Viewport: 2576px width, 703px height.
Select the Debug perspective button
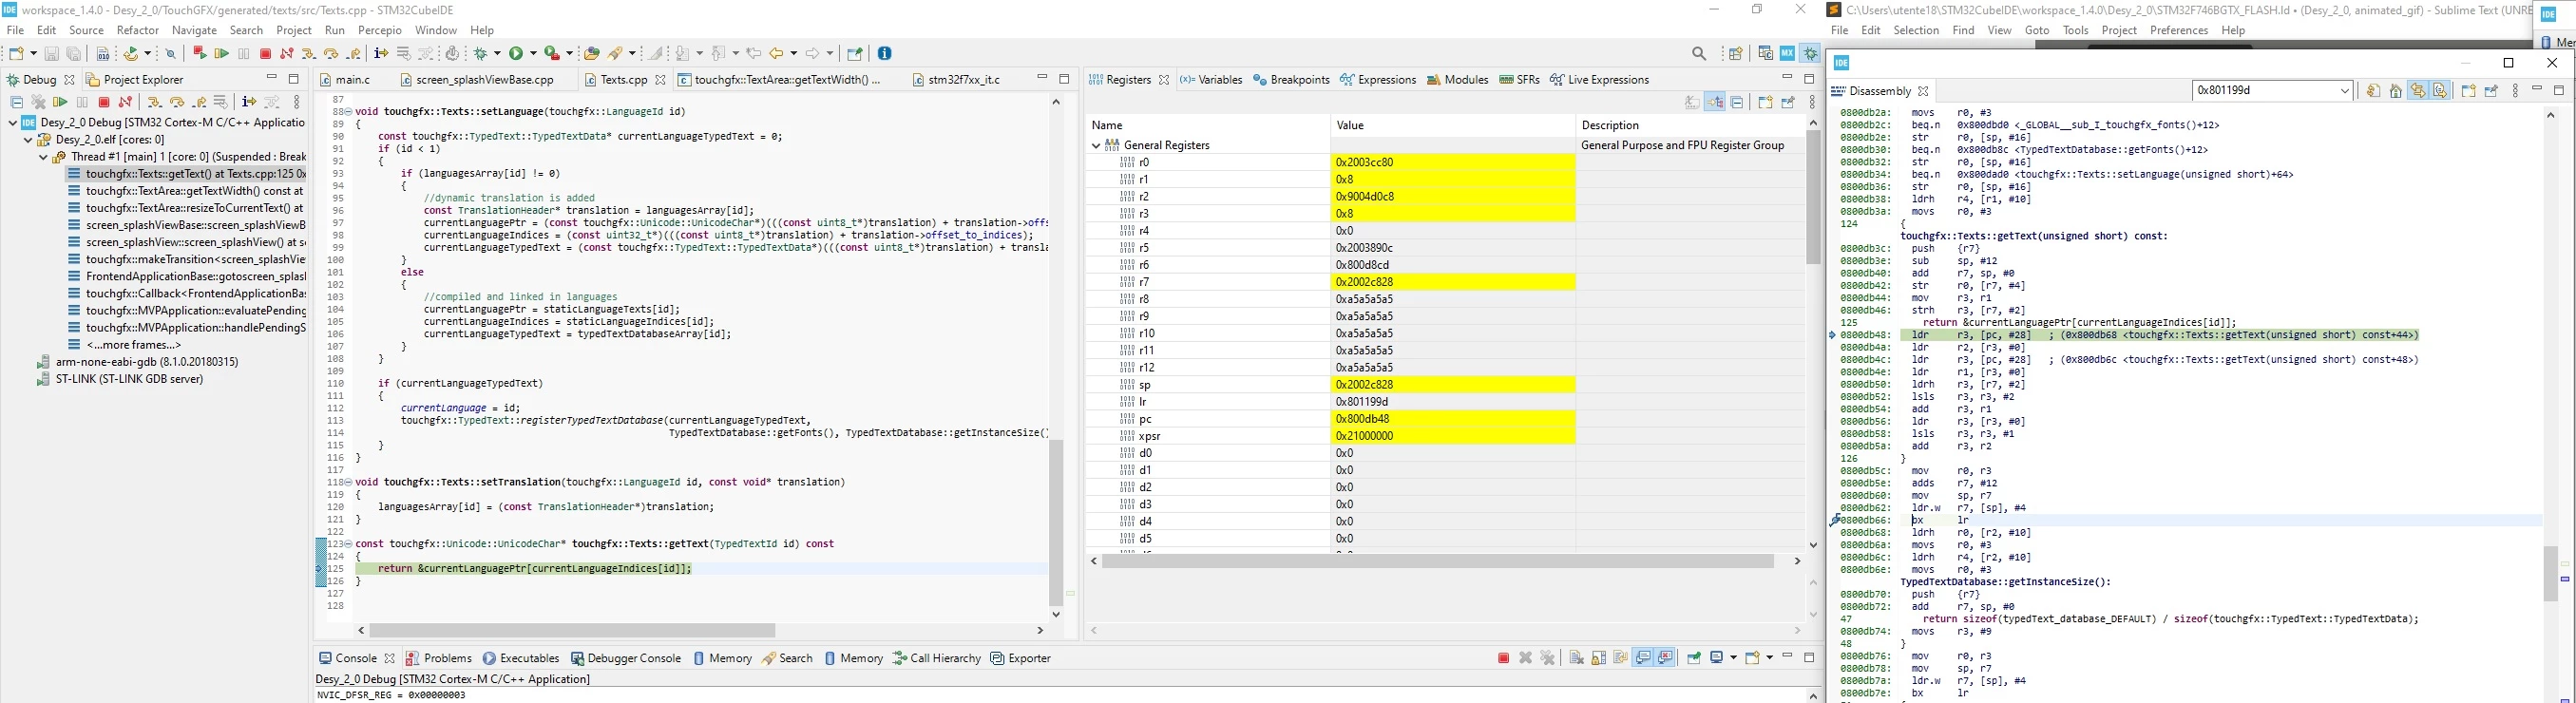[1810, 54]
